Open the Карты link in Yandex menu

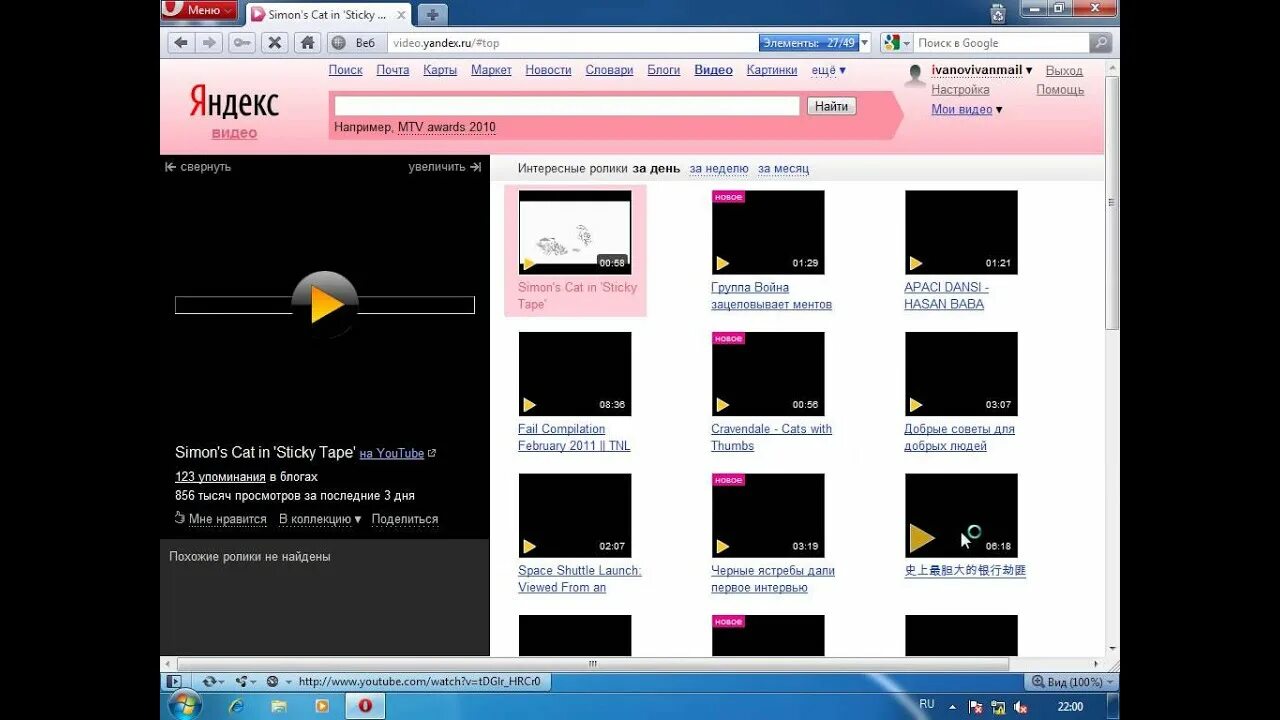click(440, 70)
